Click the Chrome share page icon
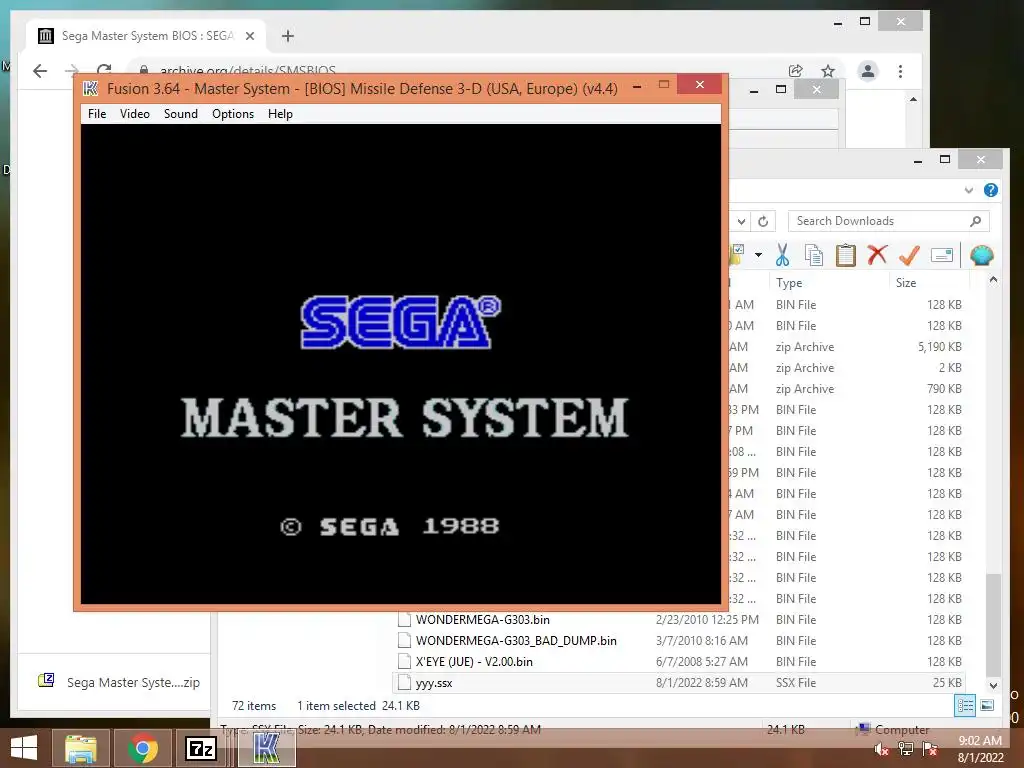Image resolution: width=1024 pixels, height=768 pixels. 795,71
